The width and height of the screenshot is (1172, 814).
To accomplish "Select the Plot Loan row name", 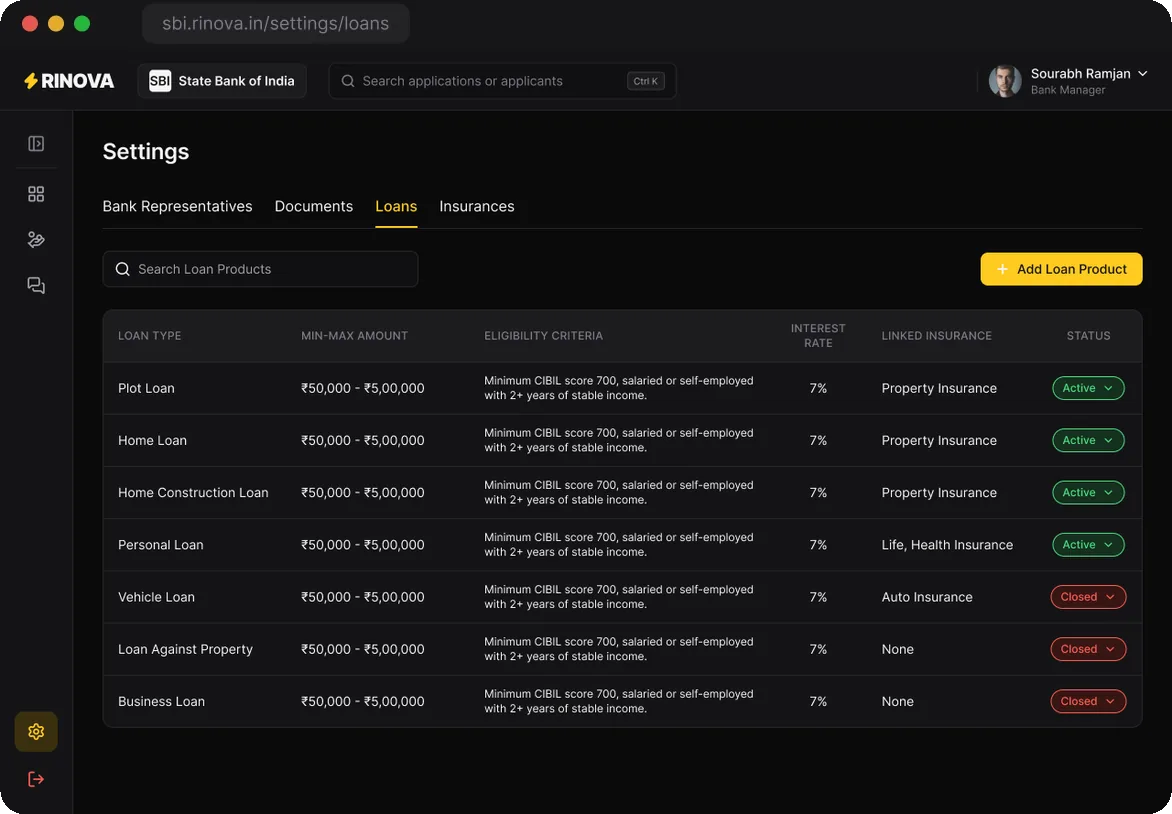I will click(146, 388).
